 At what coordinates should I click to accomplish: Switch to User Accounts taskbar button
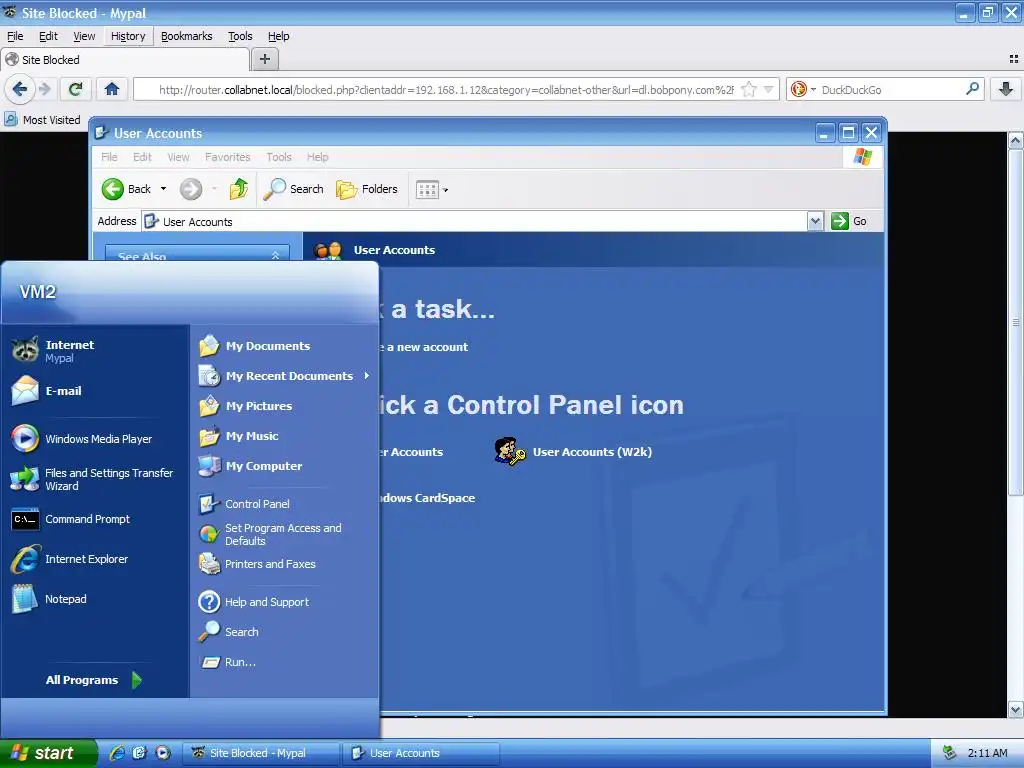click(x=421, y=753)
